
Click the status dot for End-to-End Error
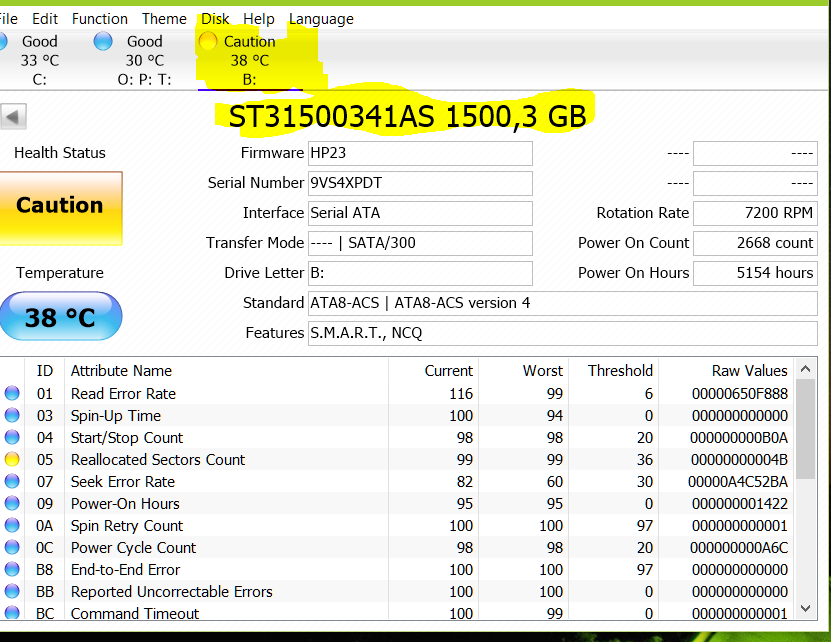click(x=12, y=569)
